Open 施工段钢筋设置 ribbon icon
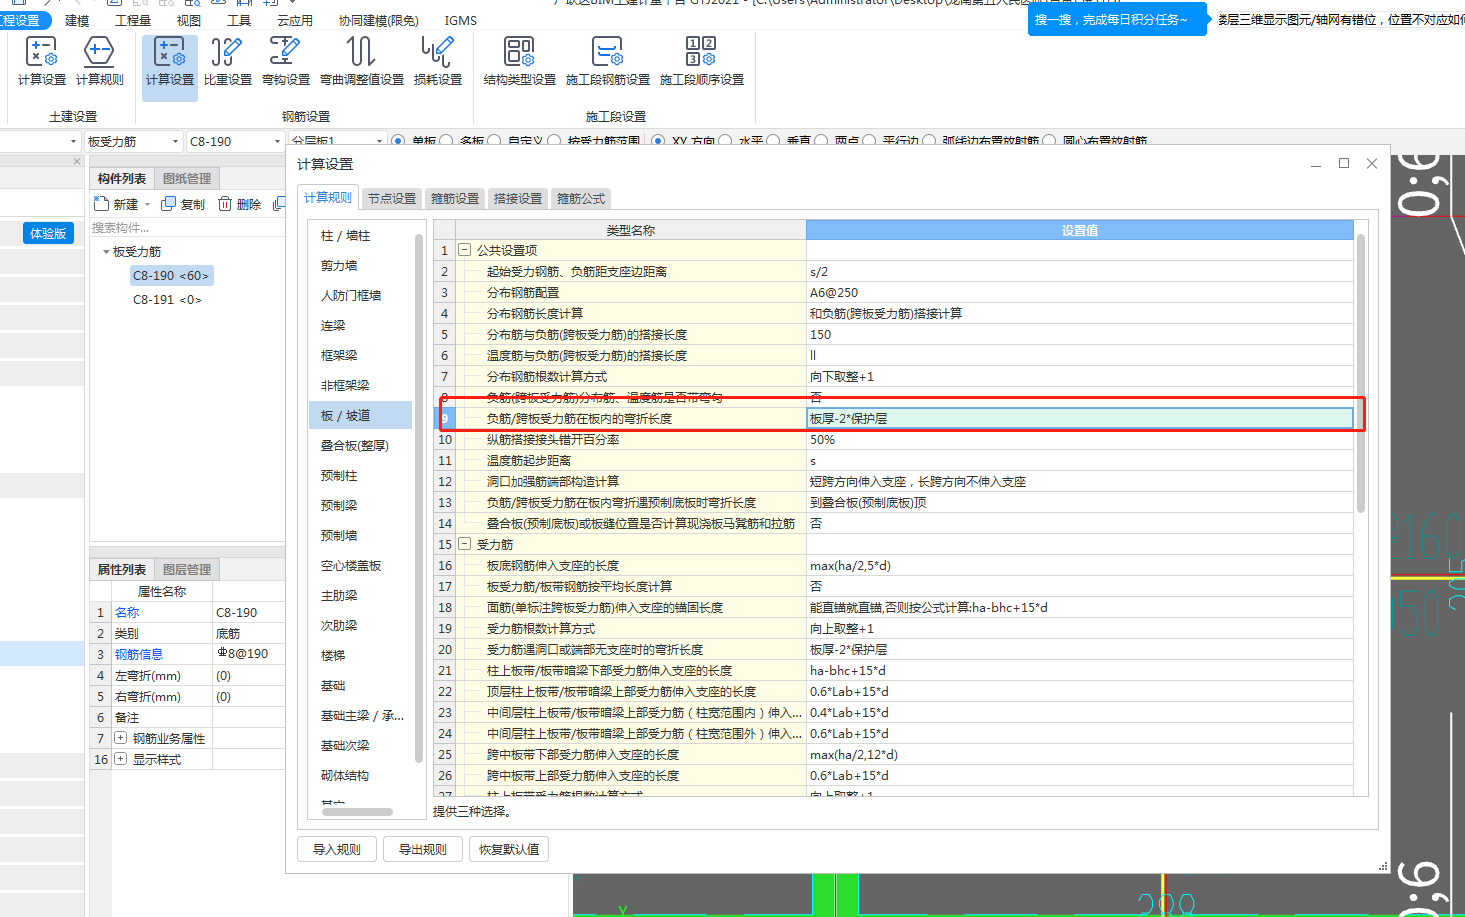This screenshot has height=917, width=1465. [607, 61]
